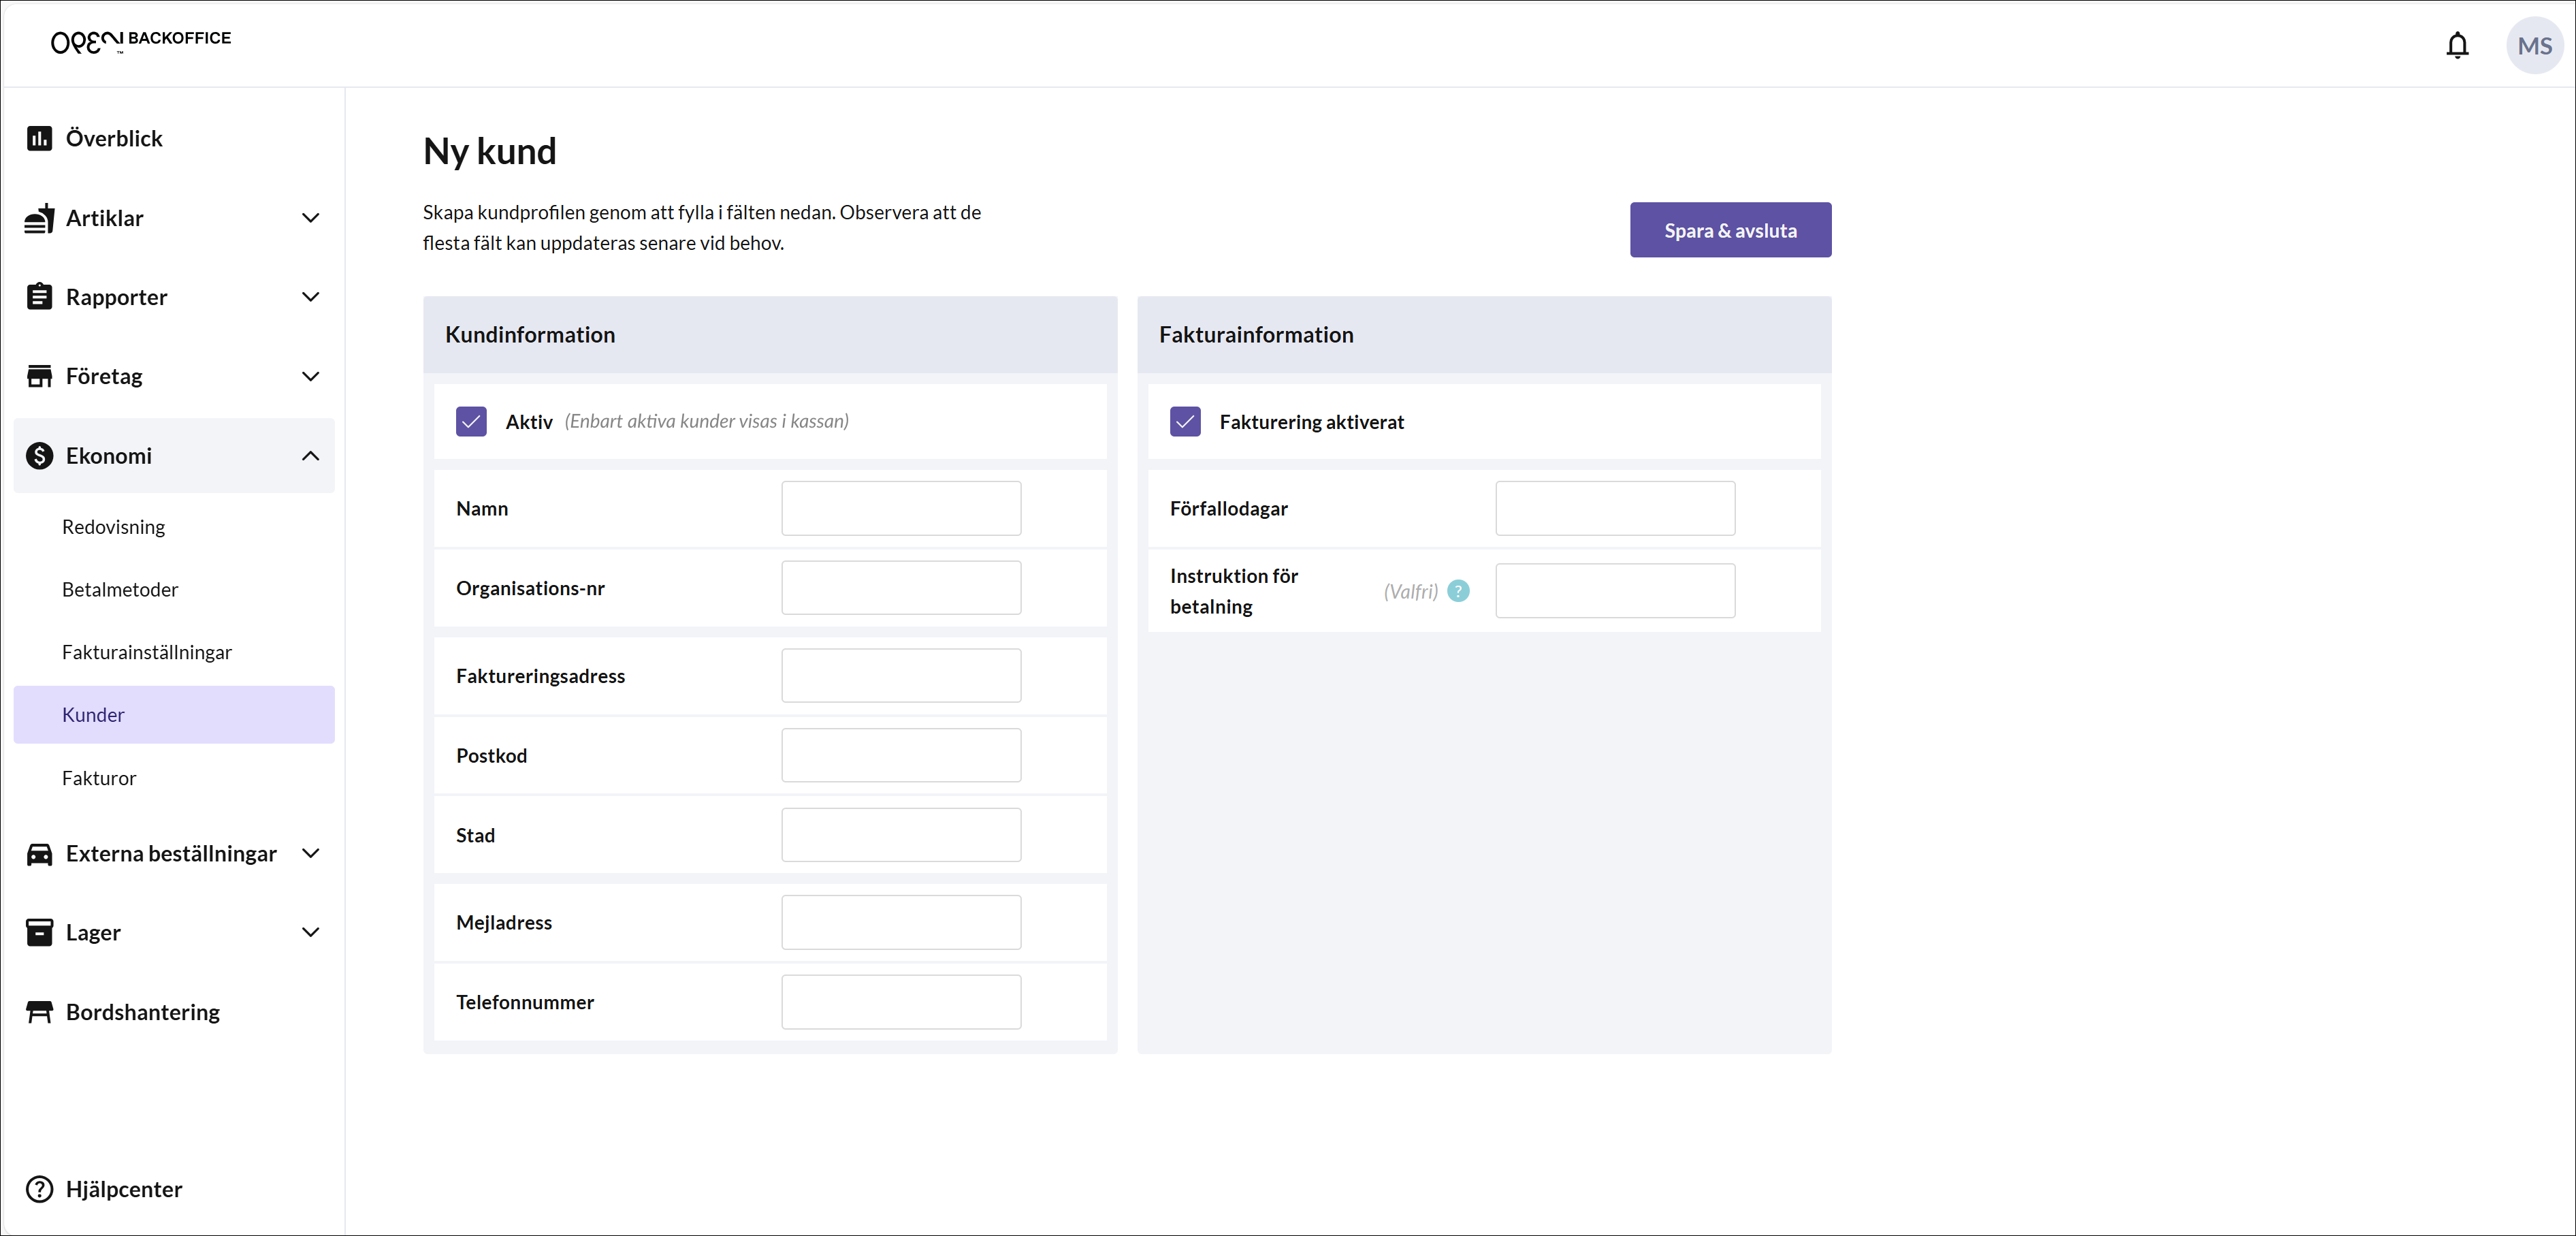
Task: Click the Bordshantering table icon
Action: click(x=39, y=1012)
